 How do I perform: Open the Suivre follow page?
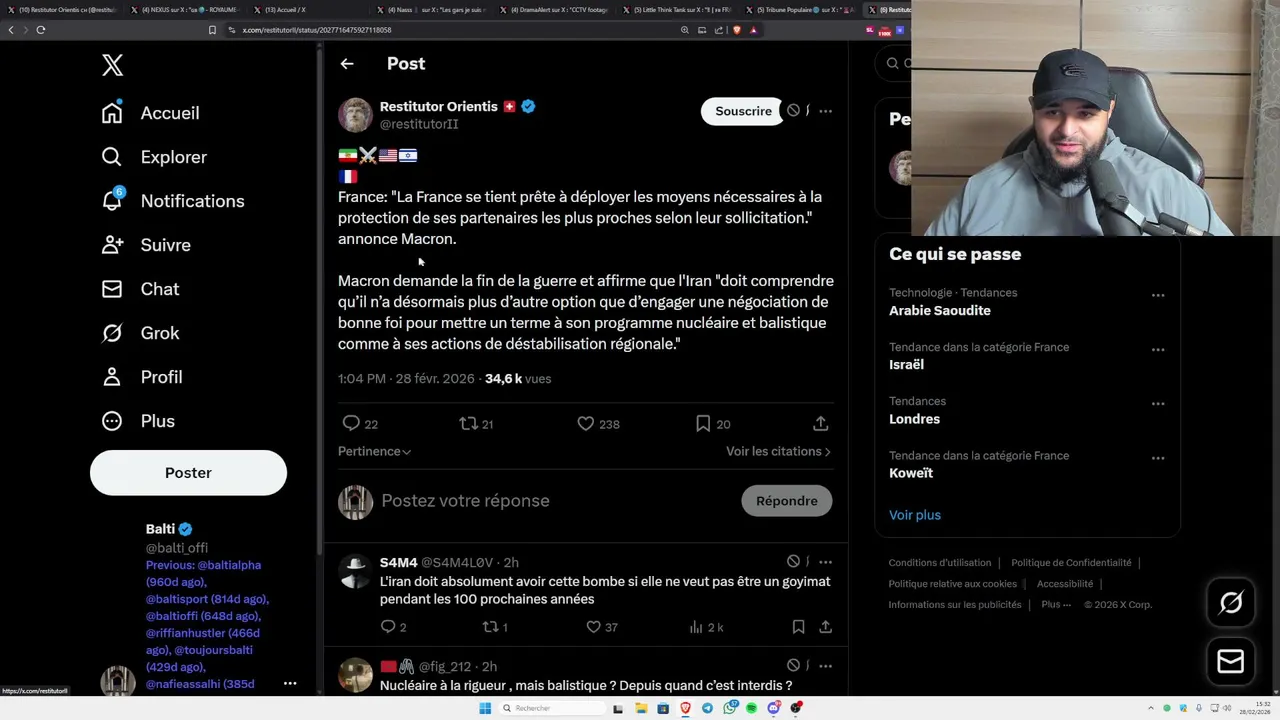point(146,245)
